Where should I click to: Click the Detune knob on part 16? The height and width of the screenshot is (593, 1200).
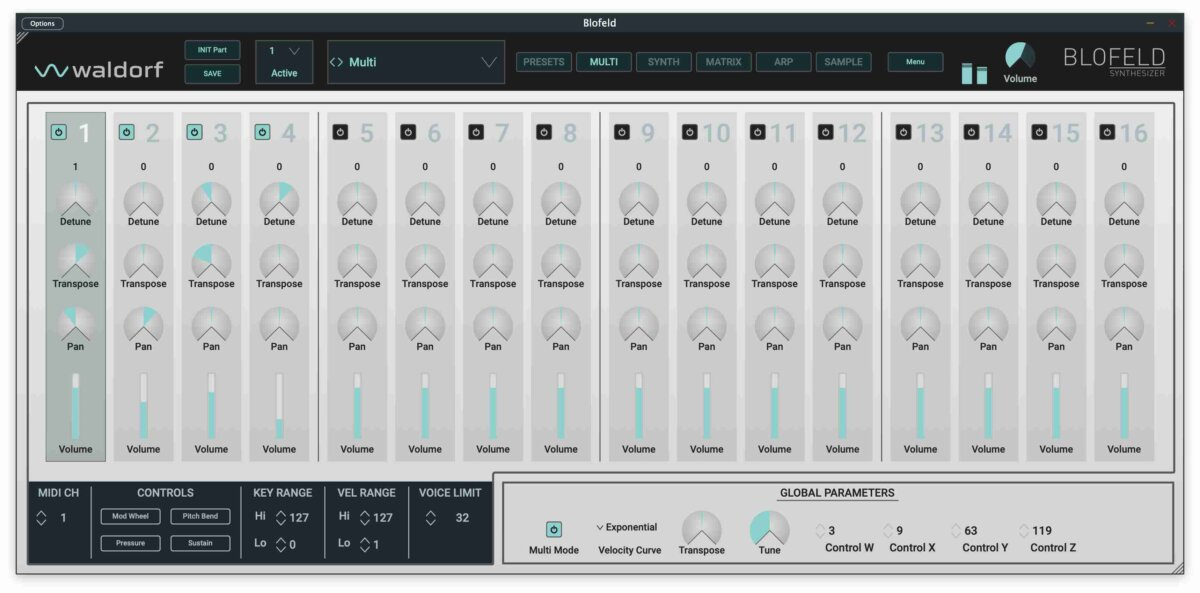pos(1124,199)
